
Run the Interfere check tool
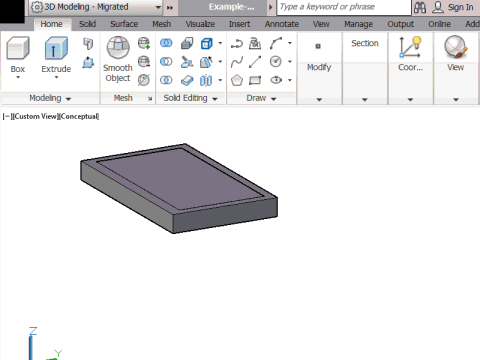click(187, 43)
